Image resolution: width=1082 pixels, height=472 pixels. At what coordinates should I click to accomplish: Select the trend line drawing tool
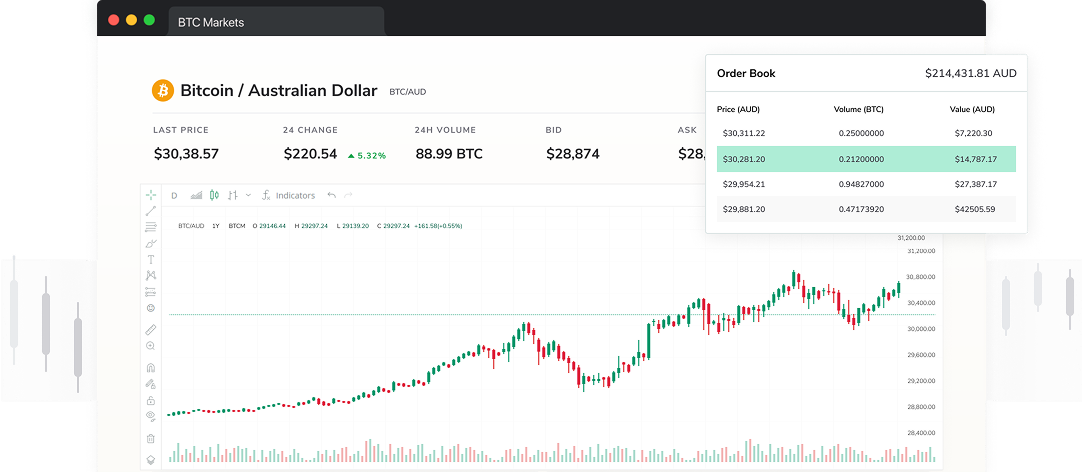point(151,211)
